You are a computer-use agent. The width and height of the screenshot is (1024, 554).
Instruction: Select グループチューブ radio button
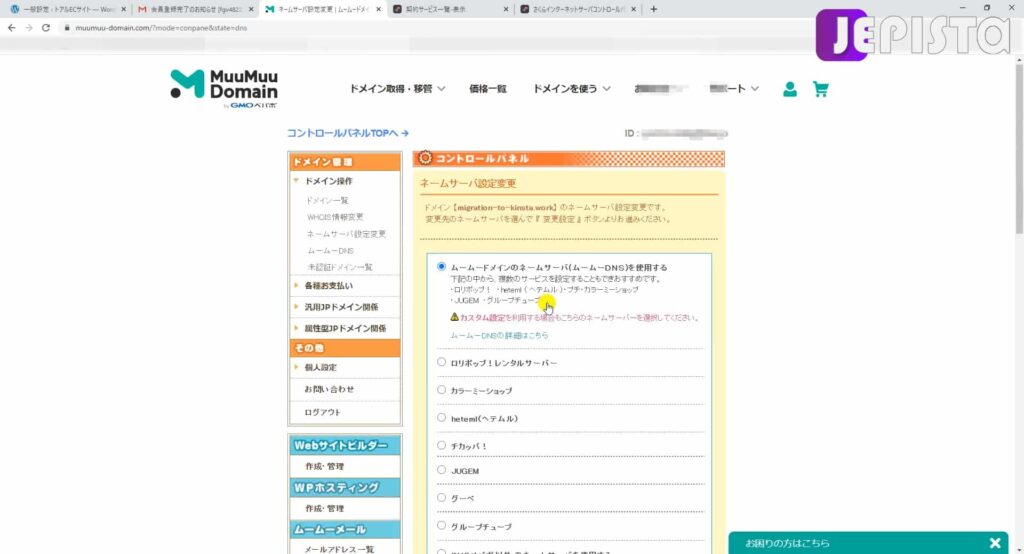[441, 525]
